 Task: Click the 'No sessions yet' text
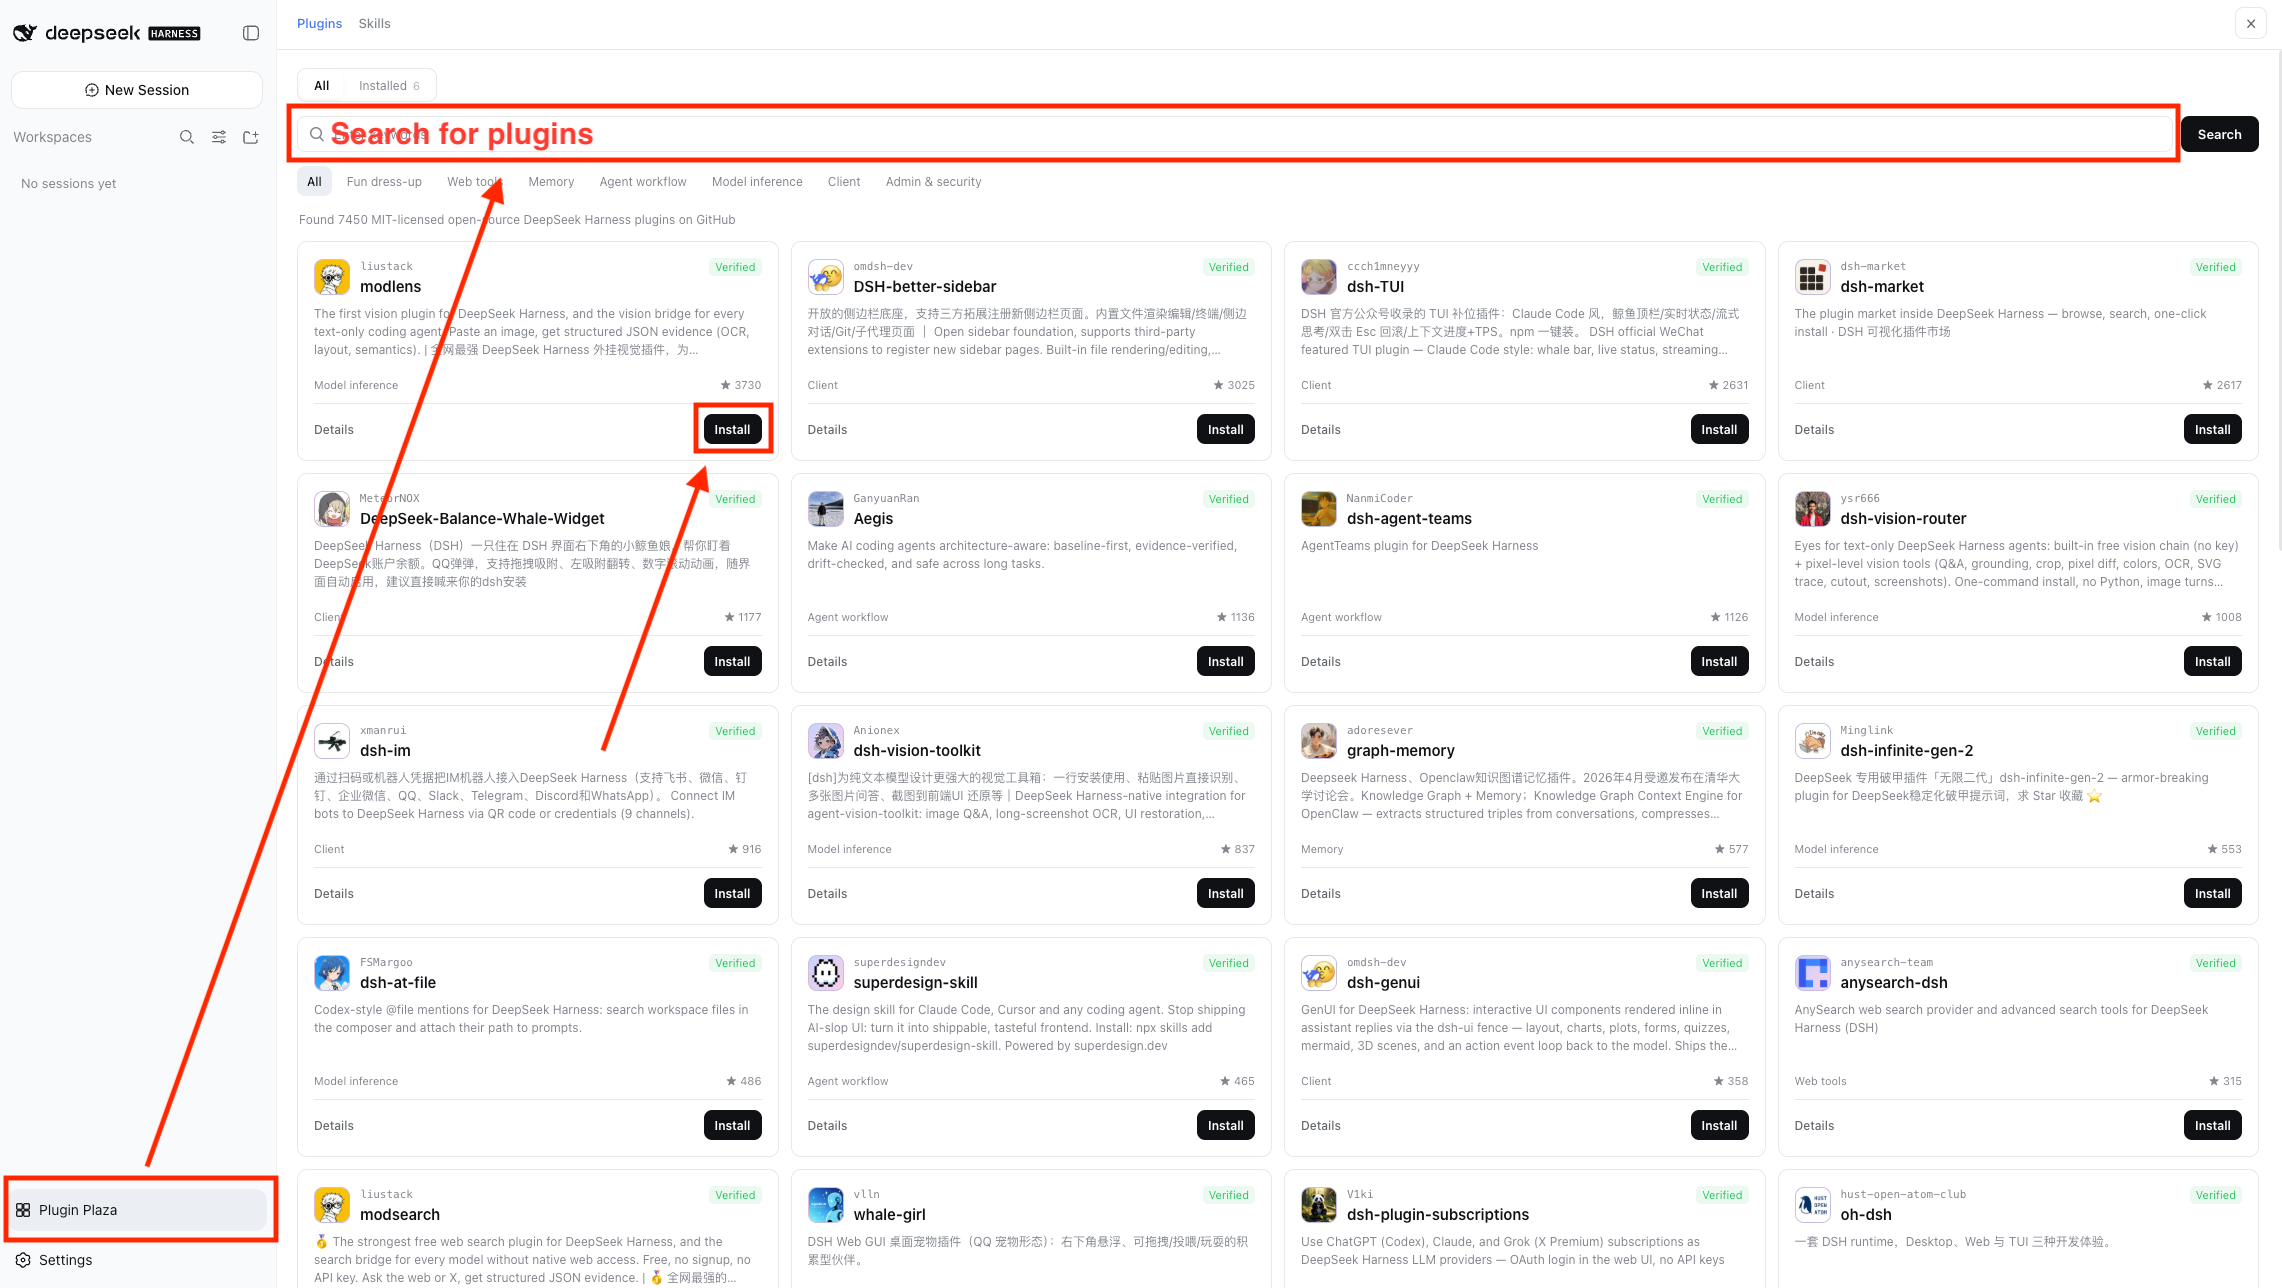[68, 184]
